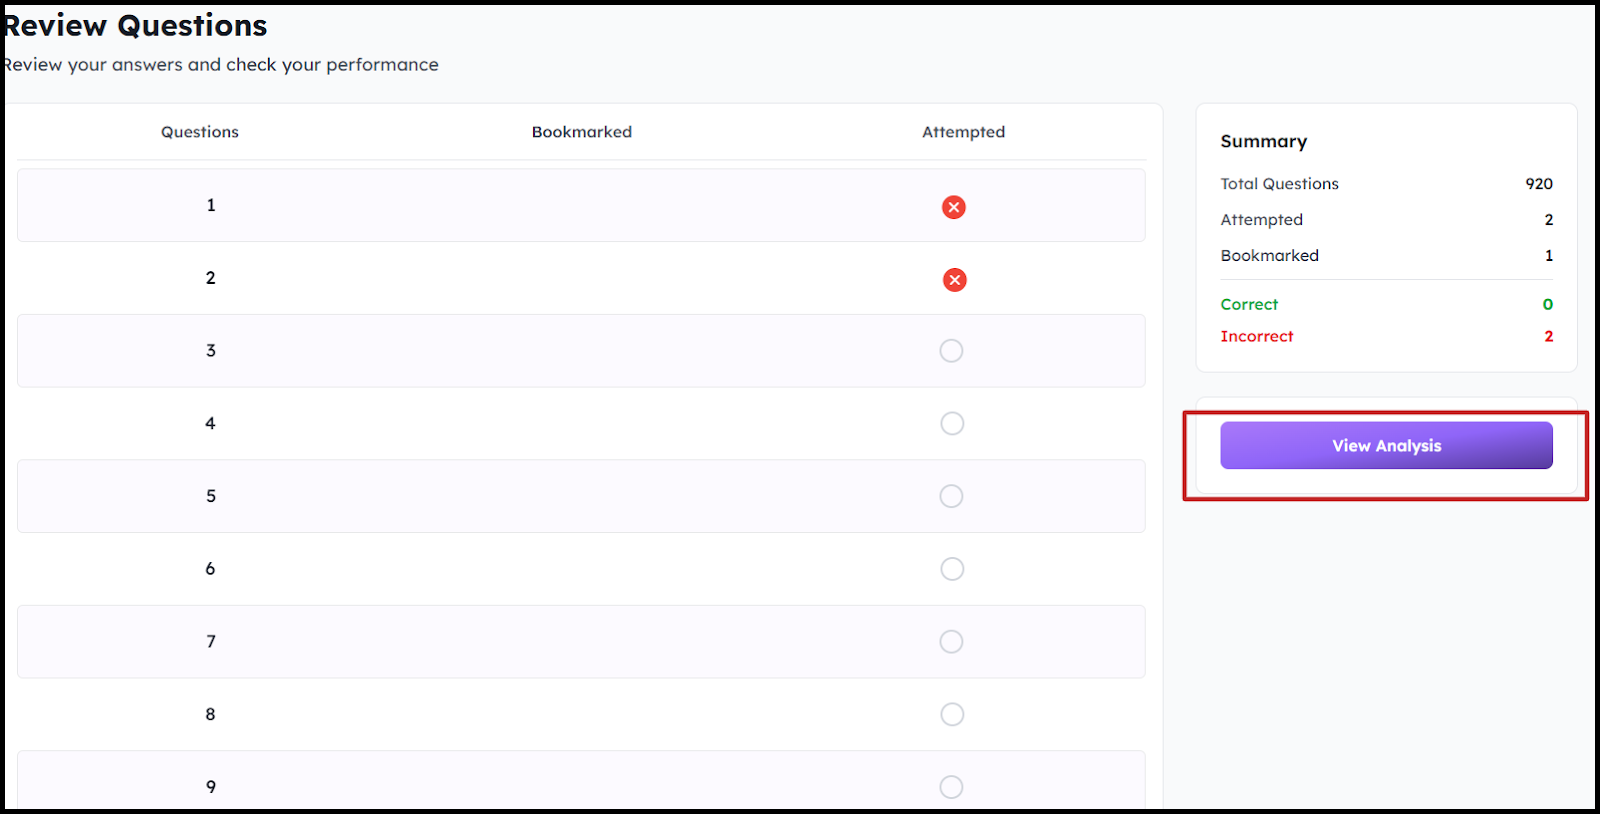Click the Bookmarked row in Summary
This screenshot has height=814, width=1600.
pyautogui.click(x=1270, y=256)
